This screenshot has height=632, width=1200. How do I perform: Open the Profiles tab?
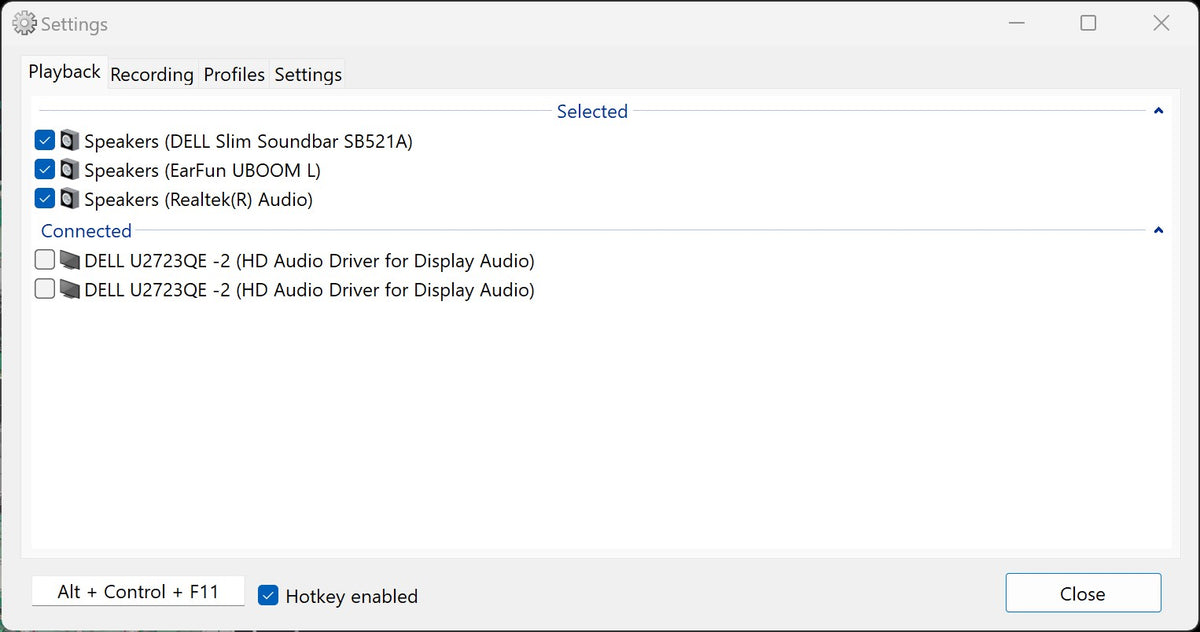234,75
